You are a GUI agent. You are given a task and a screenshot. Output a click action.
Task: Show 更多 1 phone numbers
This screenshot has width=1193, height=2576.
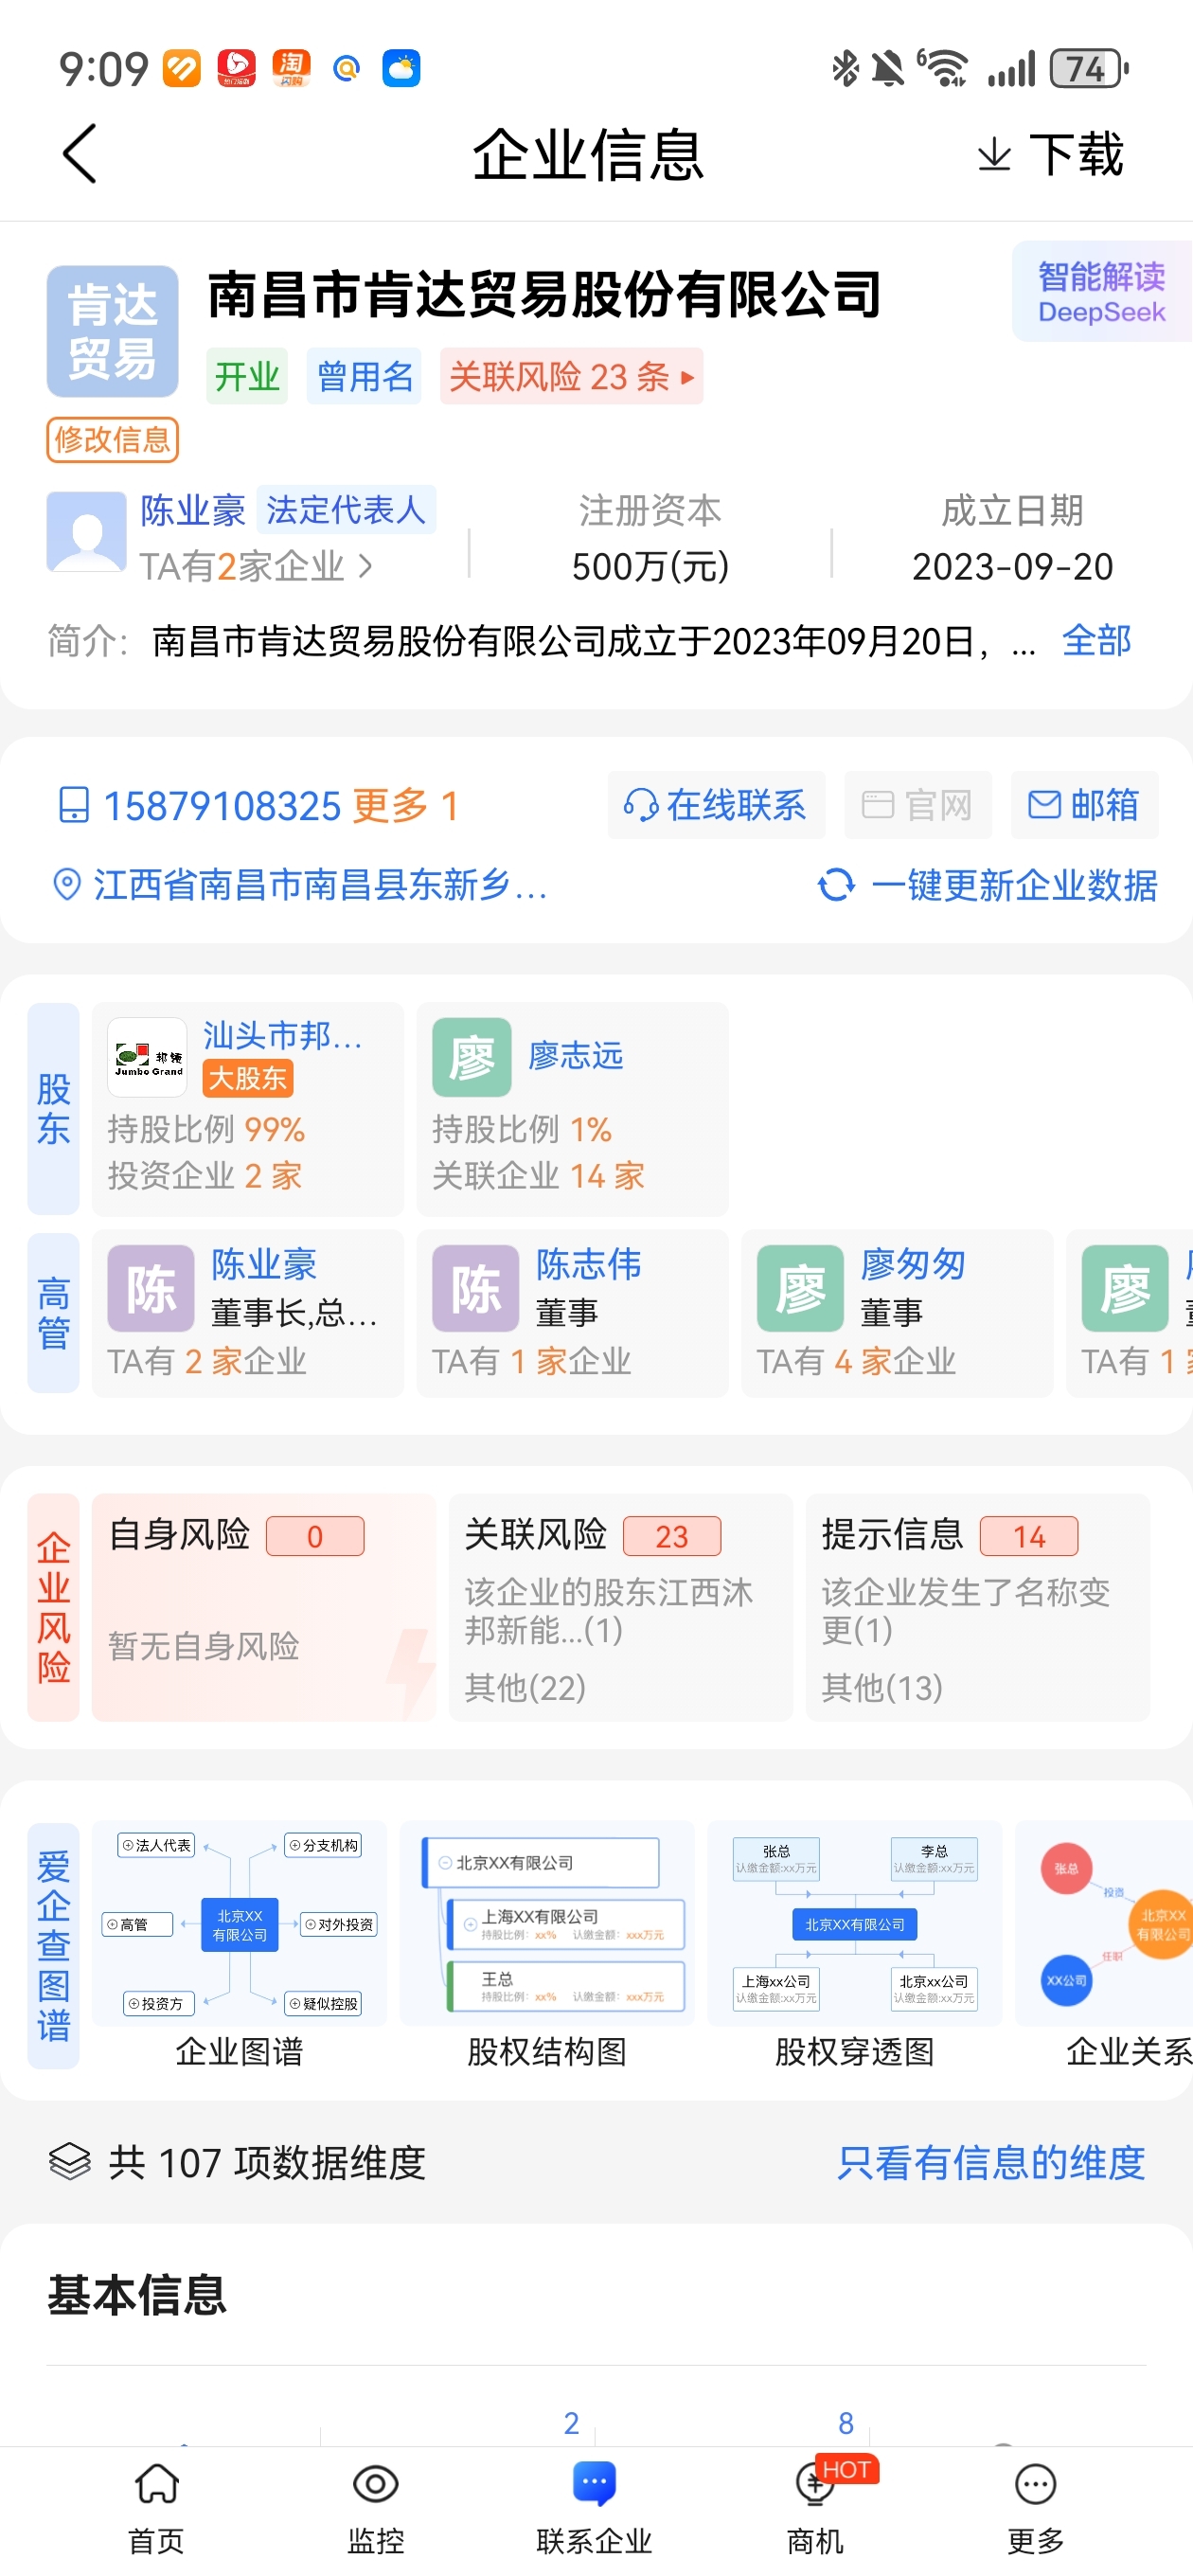pos(405,805)
